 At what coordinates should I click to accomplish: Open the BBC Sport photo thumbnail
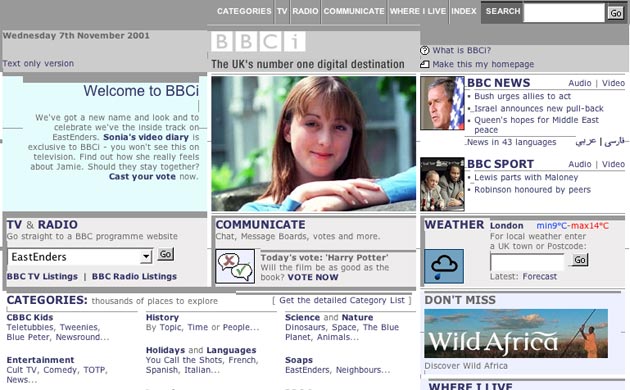tap(442, 184)
